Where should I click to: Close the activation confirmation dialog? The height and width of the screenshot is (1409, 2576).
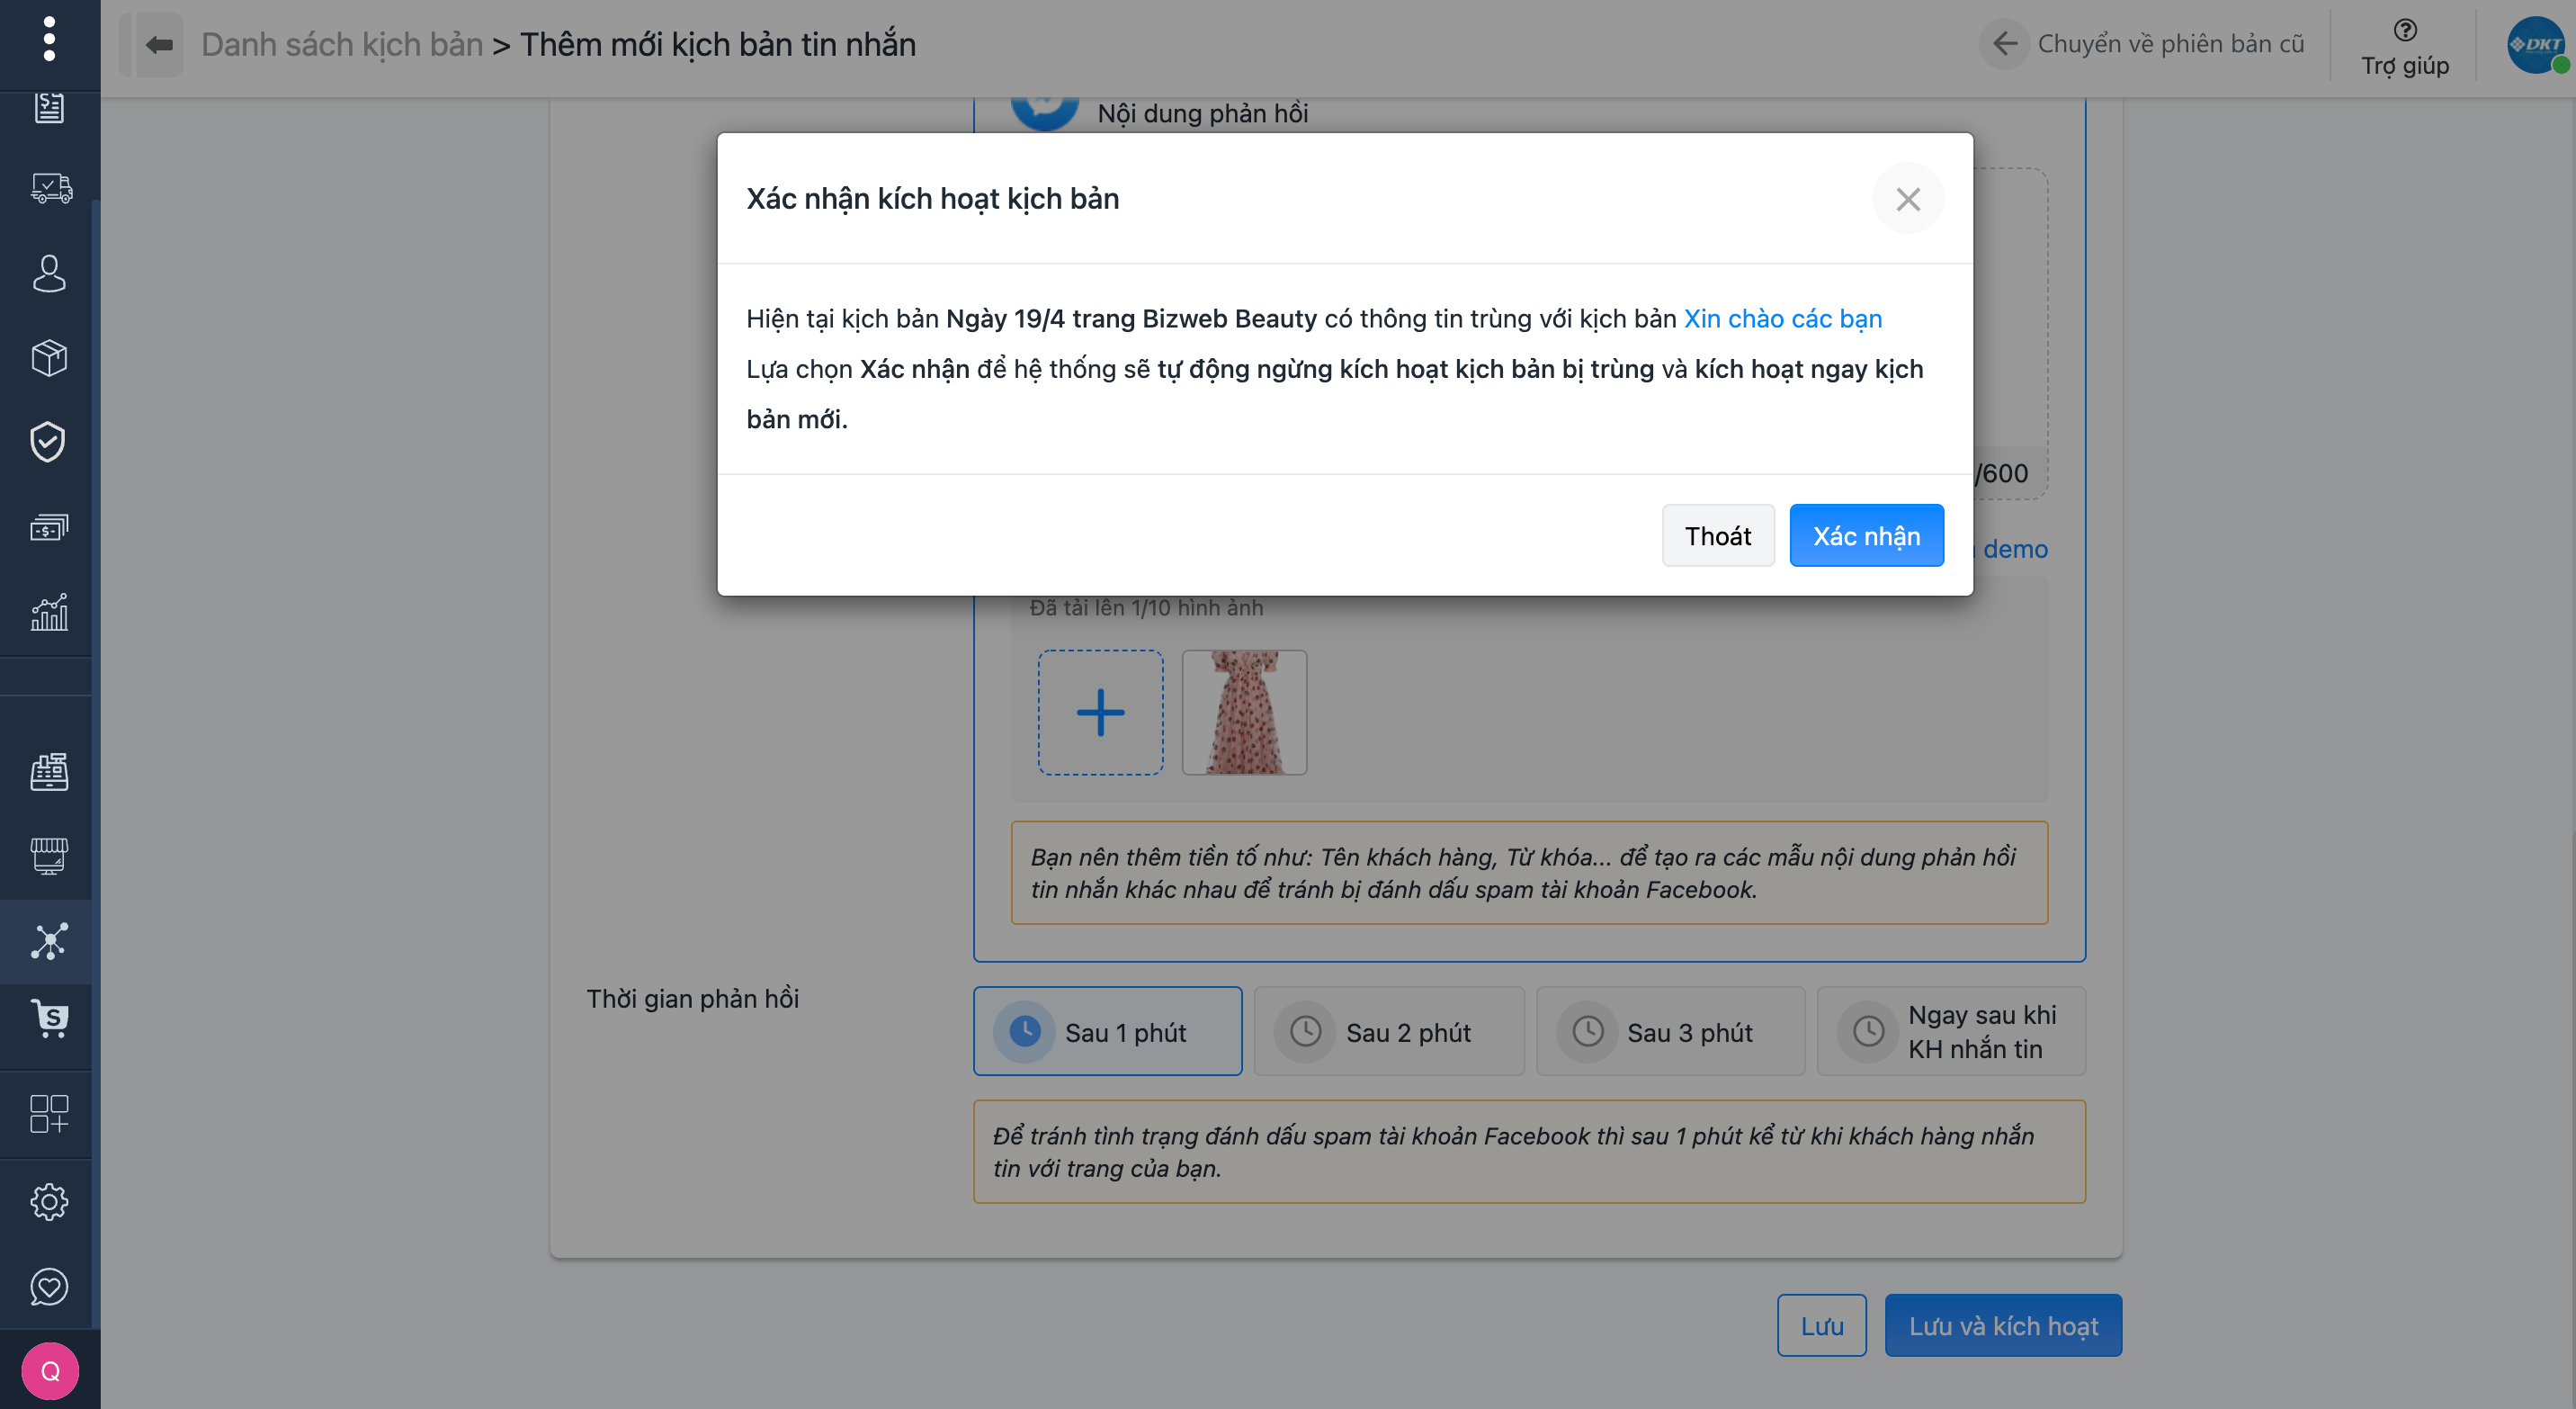pos(1907,199)
